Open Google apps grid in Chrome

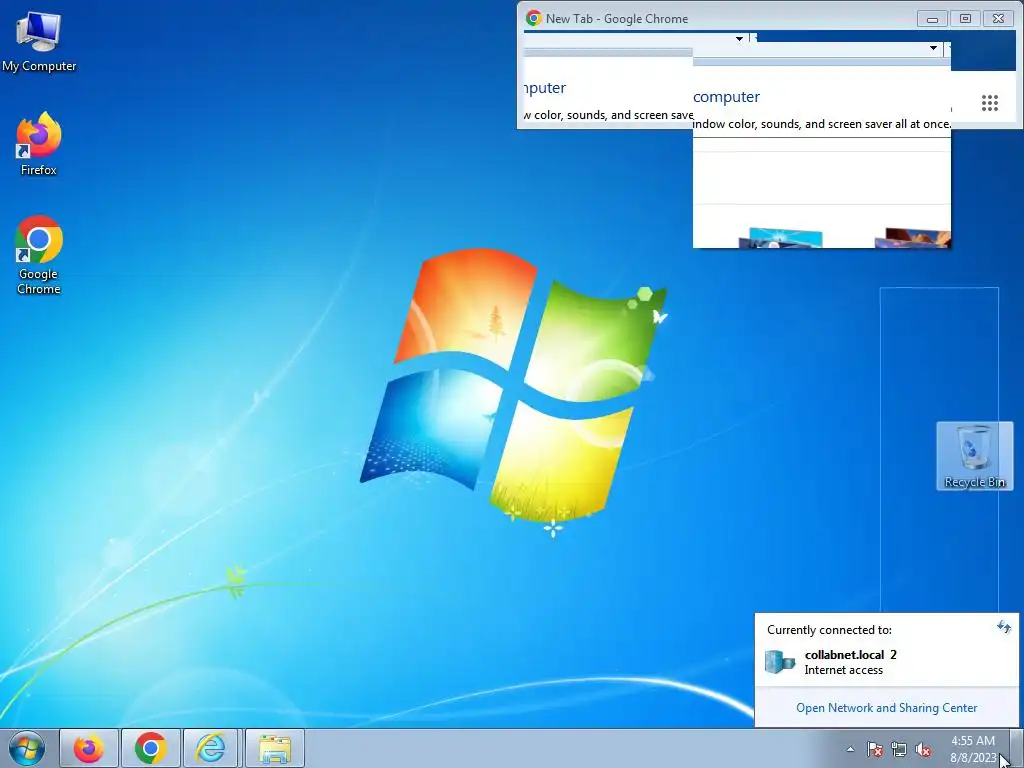[989, 103]
